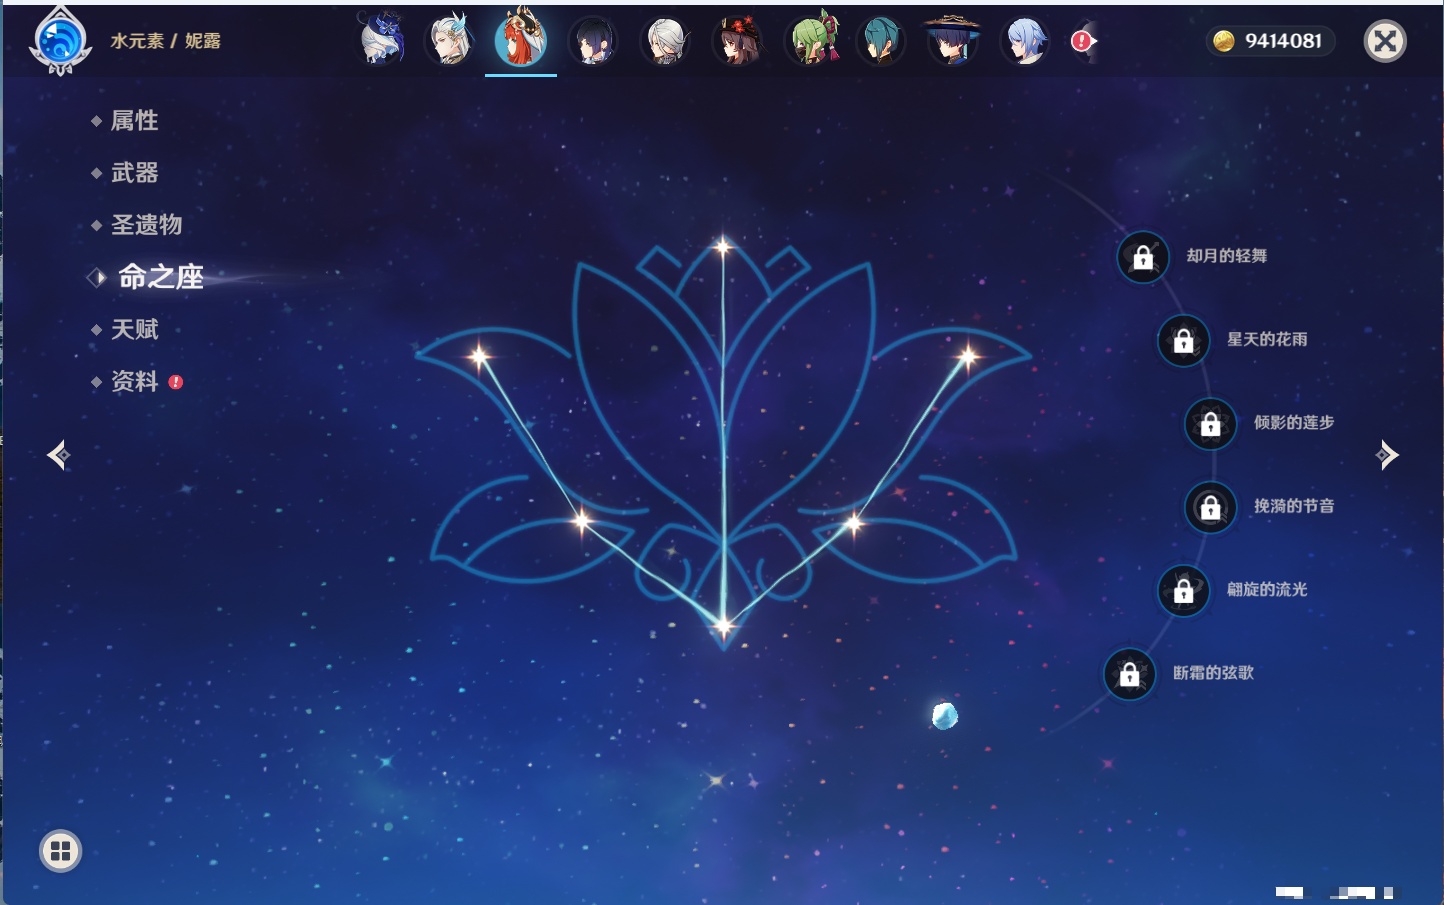The width and height of the screenshot is (1444, 905).
Task: Inspect locked constellation 断霜的弦歌
Action: click(x=1129, y=674)
